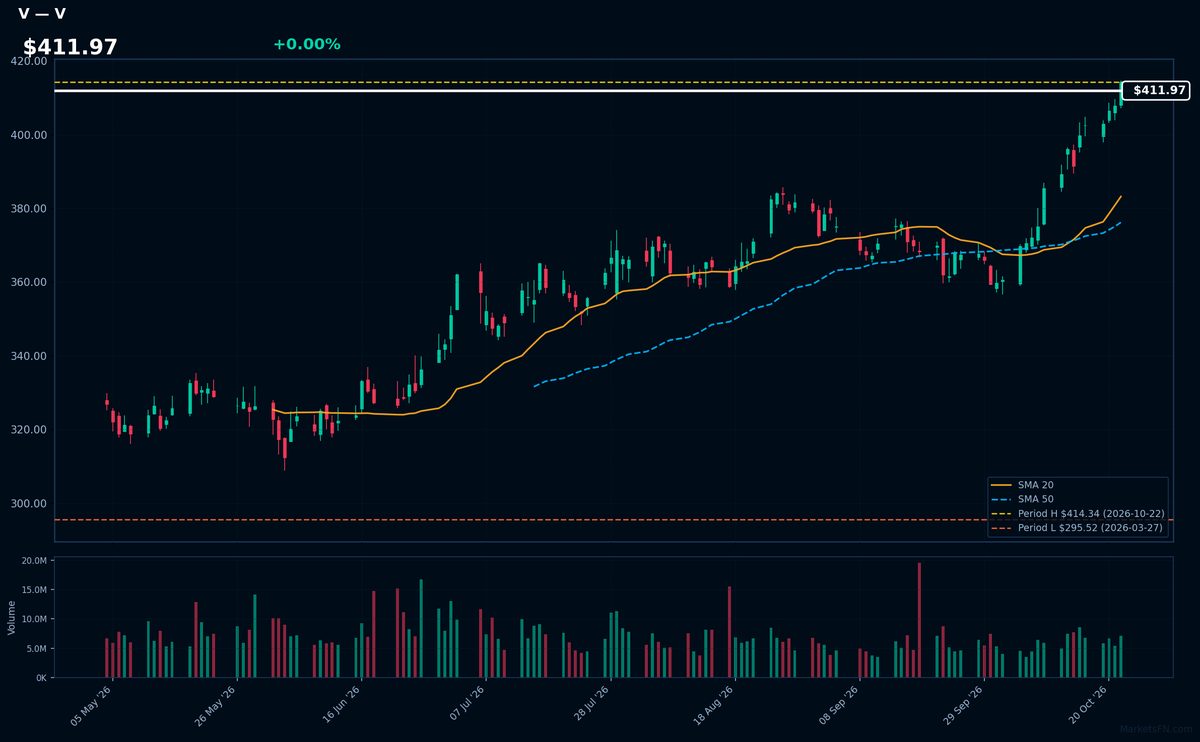The height and width of the screenshot is (742, 1200).
Task: Click the 20 Oct '26 date label
Action: [x=1088, y=704]
